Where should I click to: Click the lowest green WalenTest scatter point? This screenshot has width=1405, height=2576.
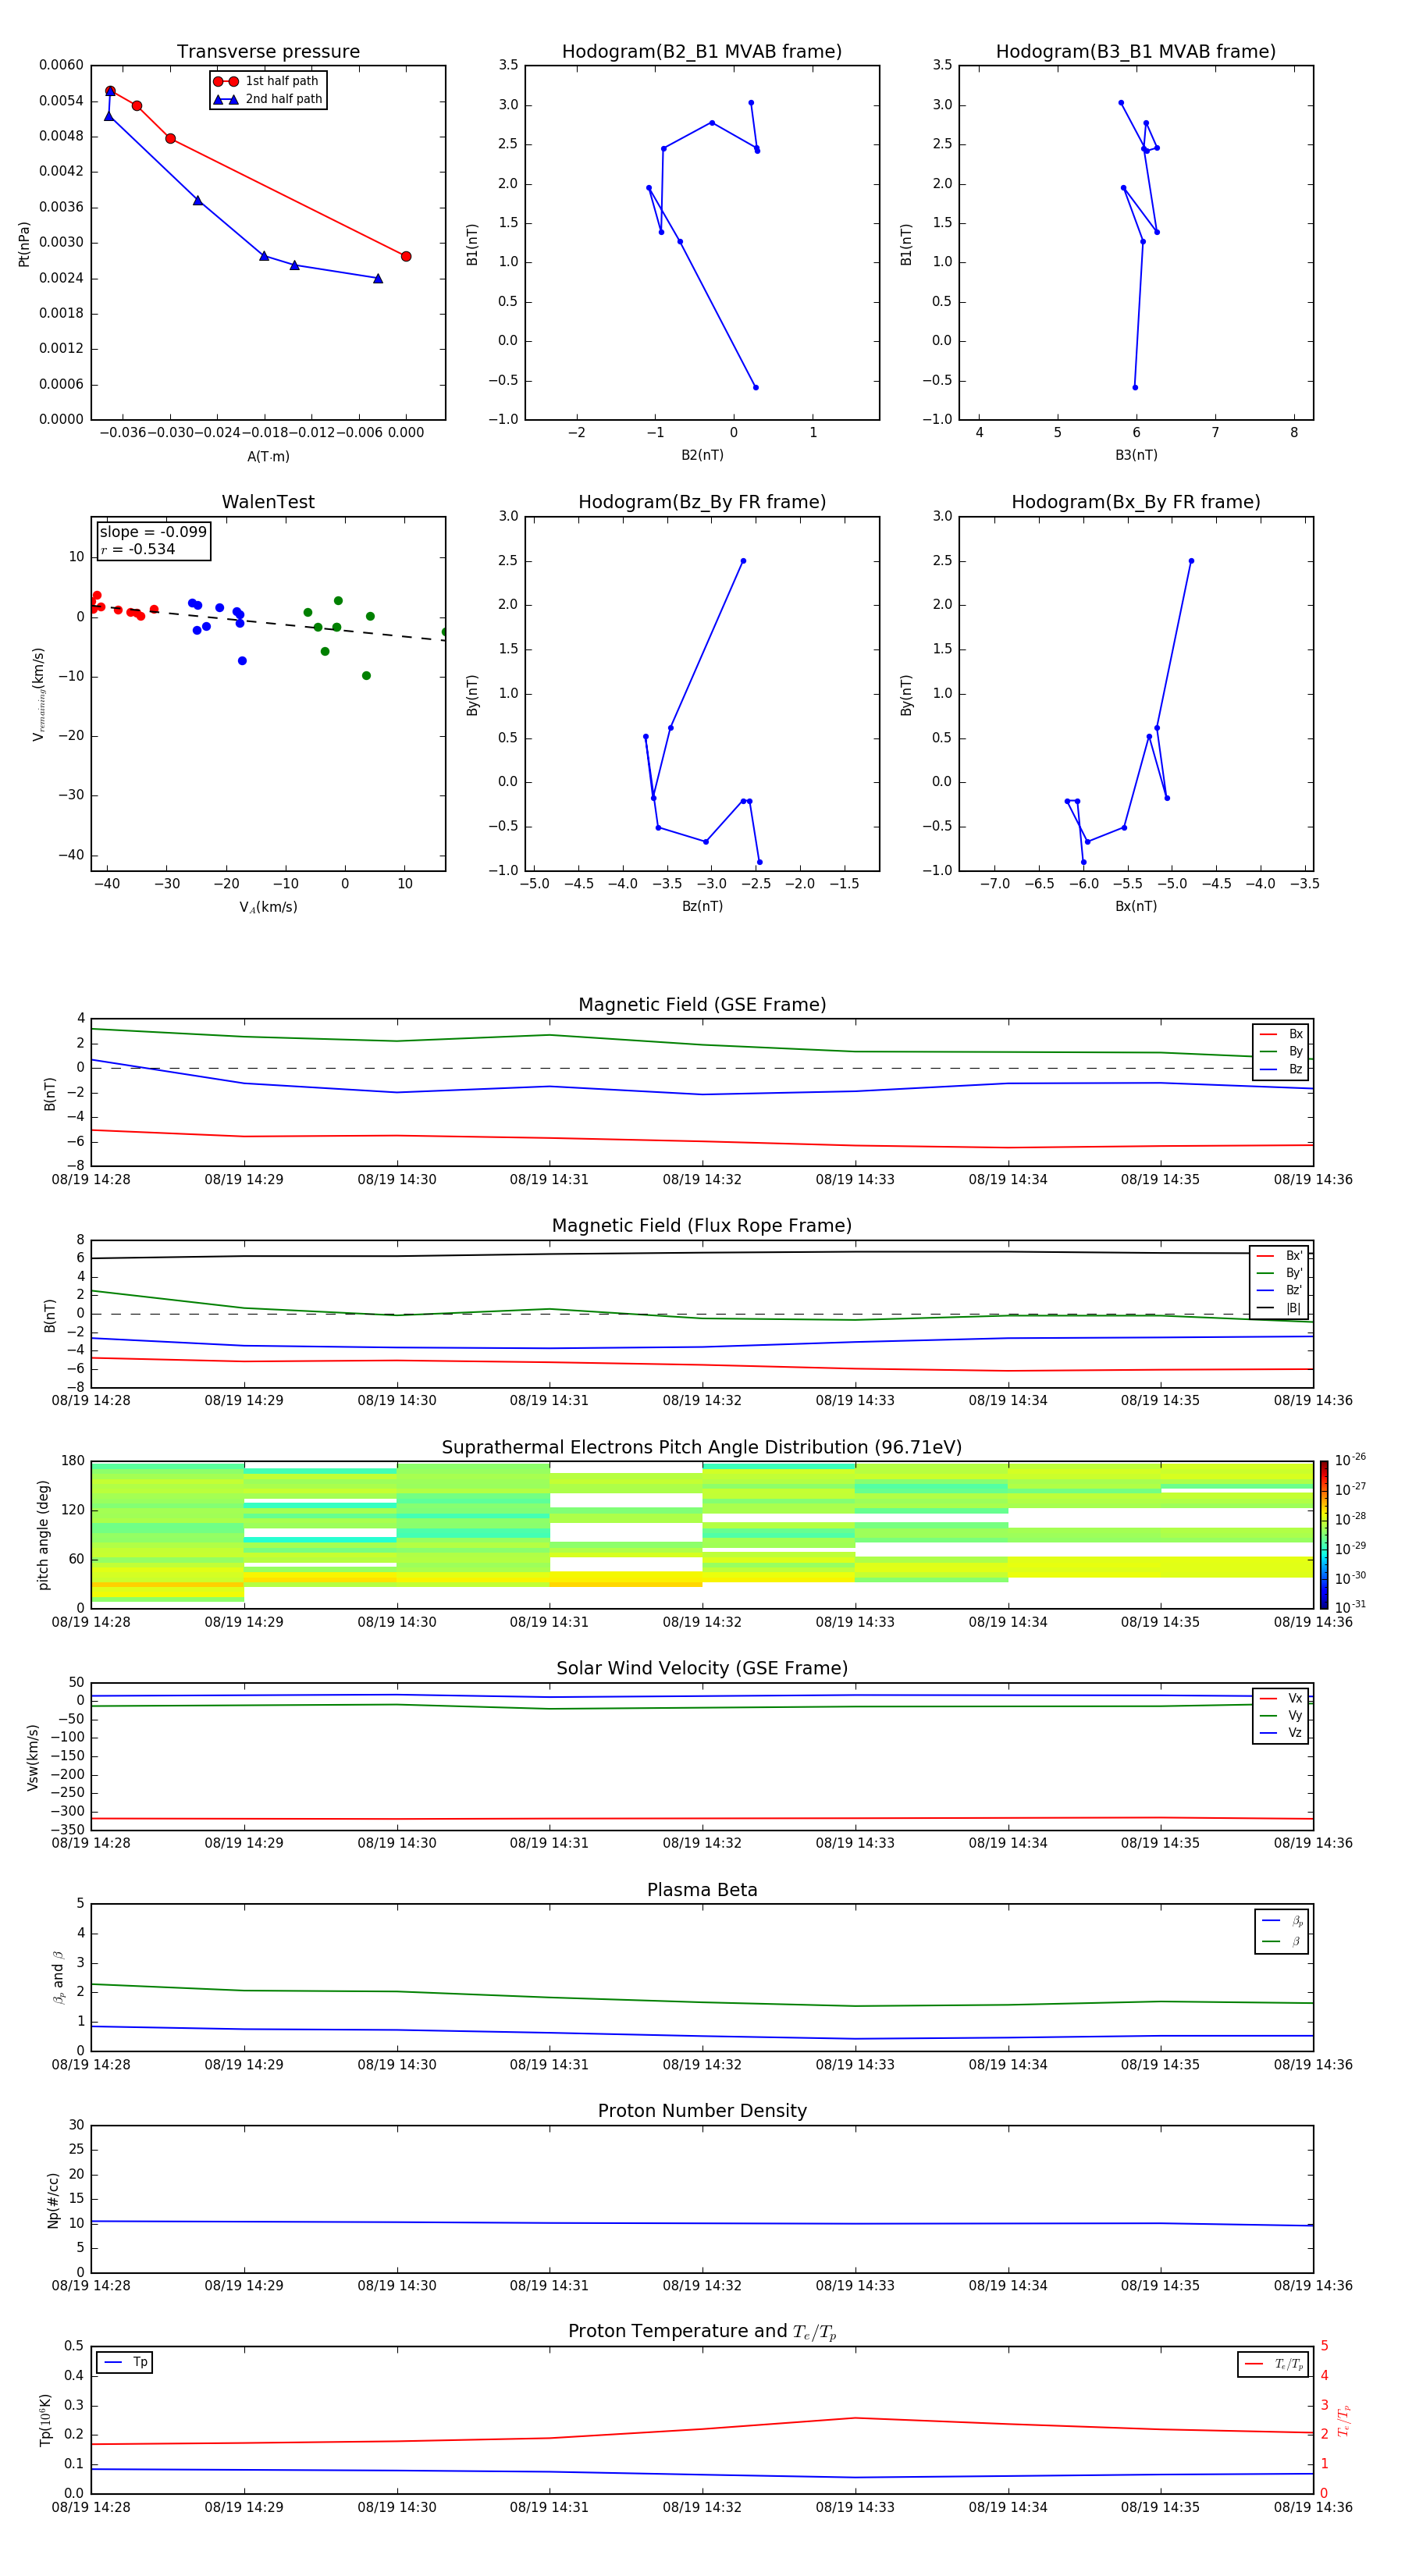click(x=366, y=676)
